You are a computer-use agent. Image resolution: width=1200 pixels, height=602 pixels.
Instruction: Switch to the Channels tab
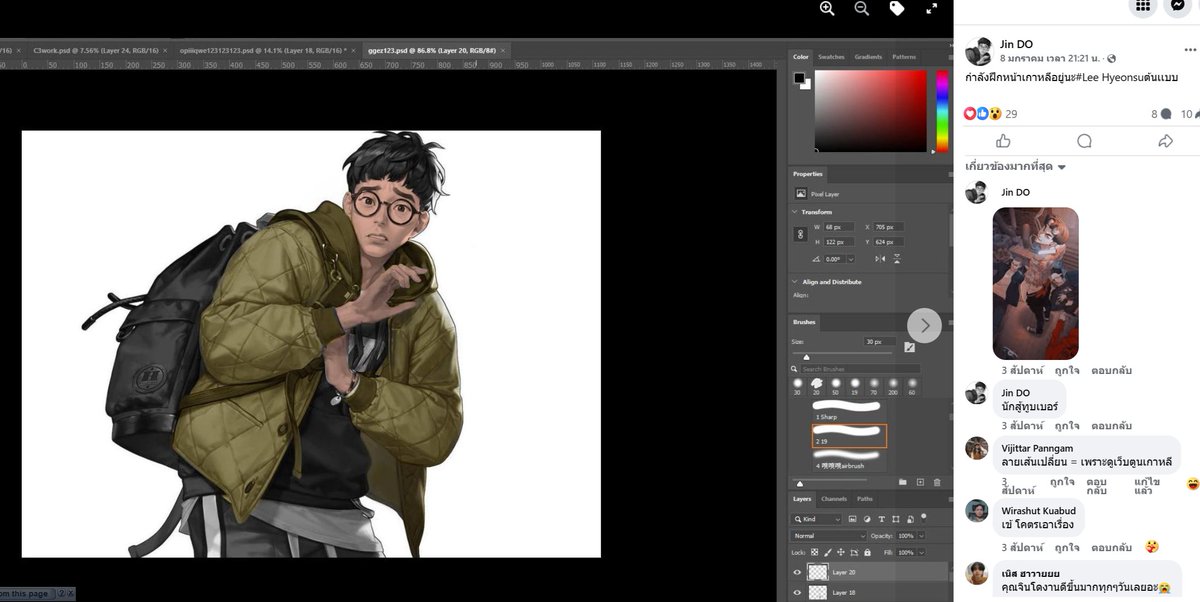click(834, 499)
